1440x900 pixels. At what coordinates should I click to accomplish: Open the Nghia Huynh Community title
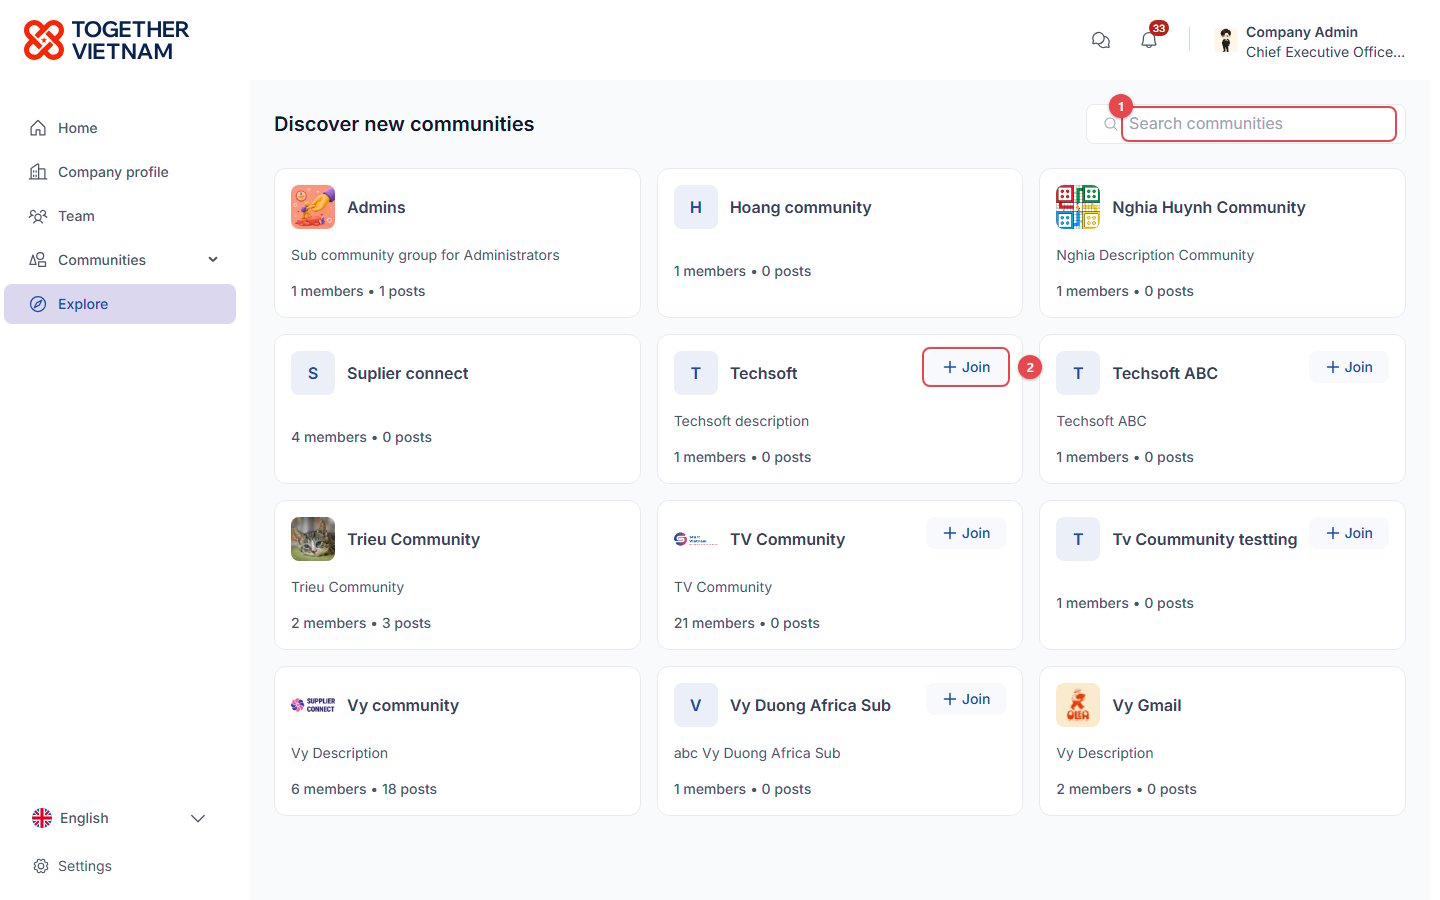click(x=1209, y=207)
